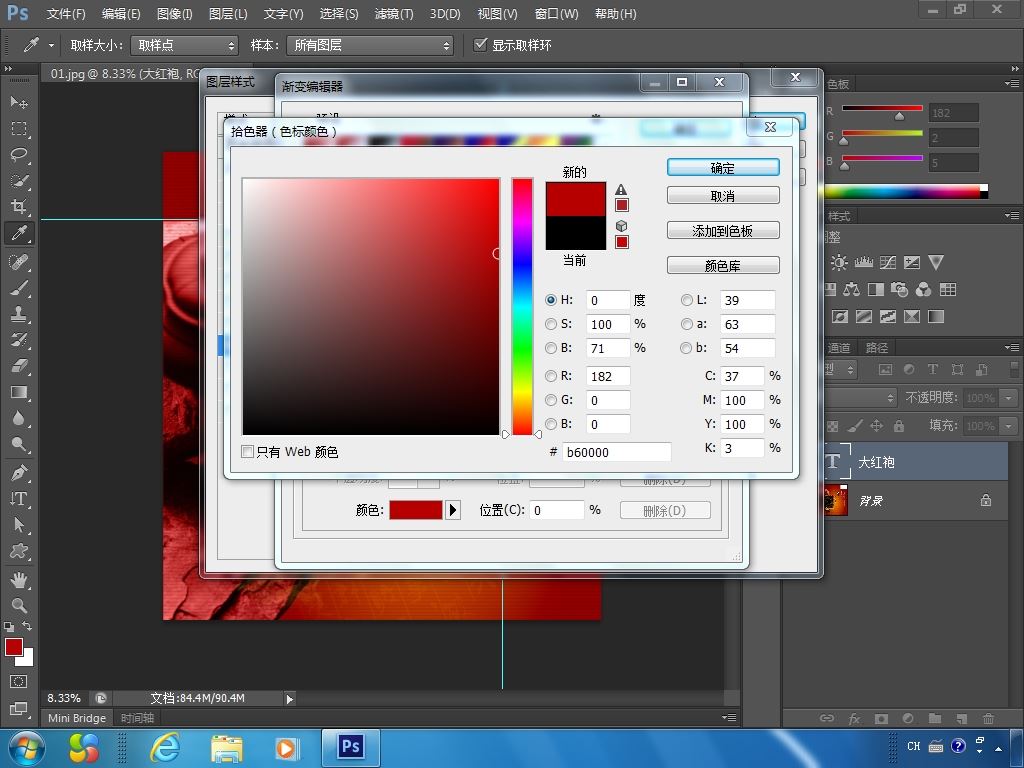Click the 添加到色板 button
The width and height of the screenshot is (1024, 768).
point(723,231)
